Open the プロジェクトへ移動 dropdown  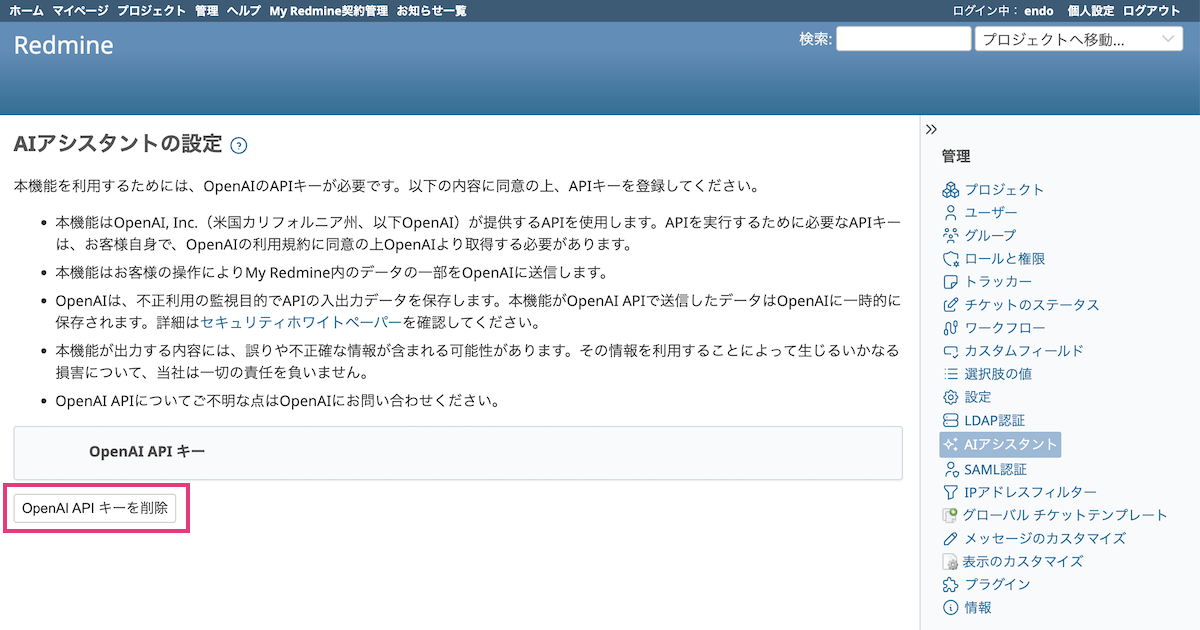(x=1079, y=39)
